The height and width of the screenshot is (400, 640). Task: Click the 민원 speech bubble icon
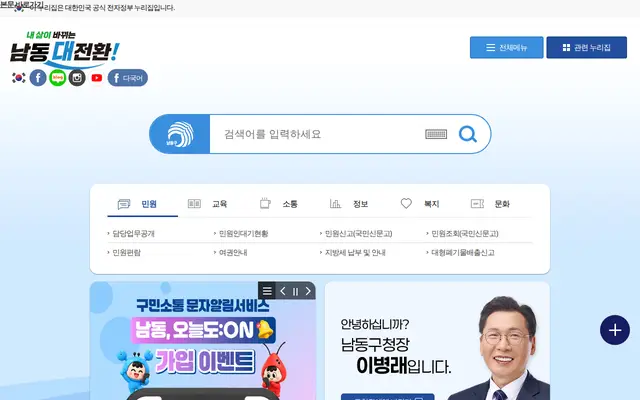pos(124,204)
